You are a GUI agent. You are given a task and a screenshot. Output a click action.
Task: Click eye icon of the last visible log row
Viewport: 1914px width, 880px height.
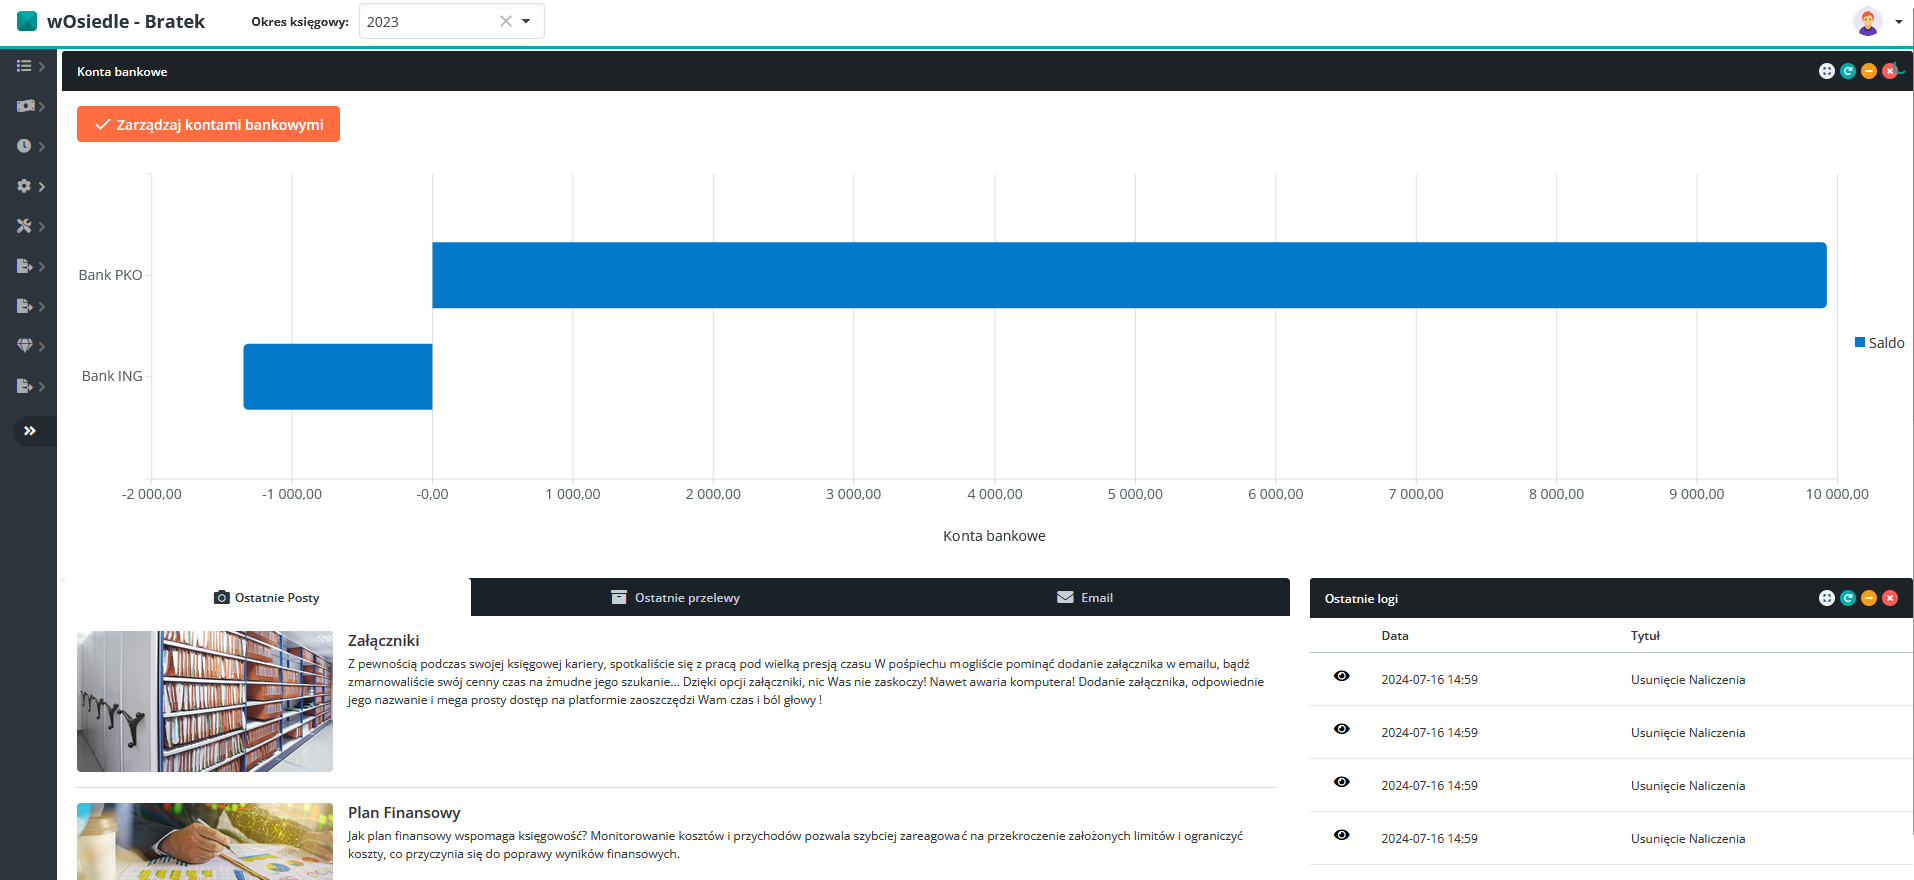click(1342, 836)
